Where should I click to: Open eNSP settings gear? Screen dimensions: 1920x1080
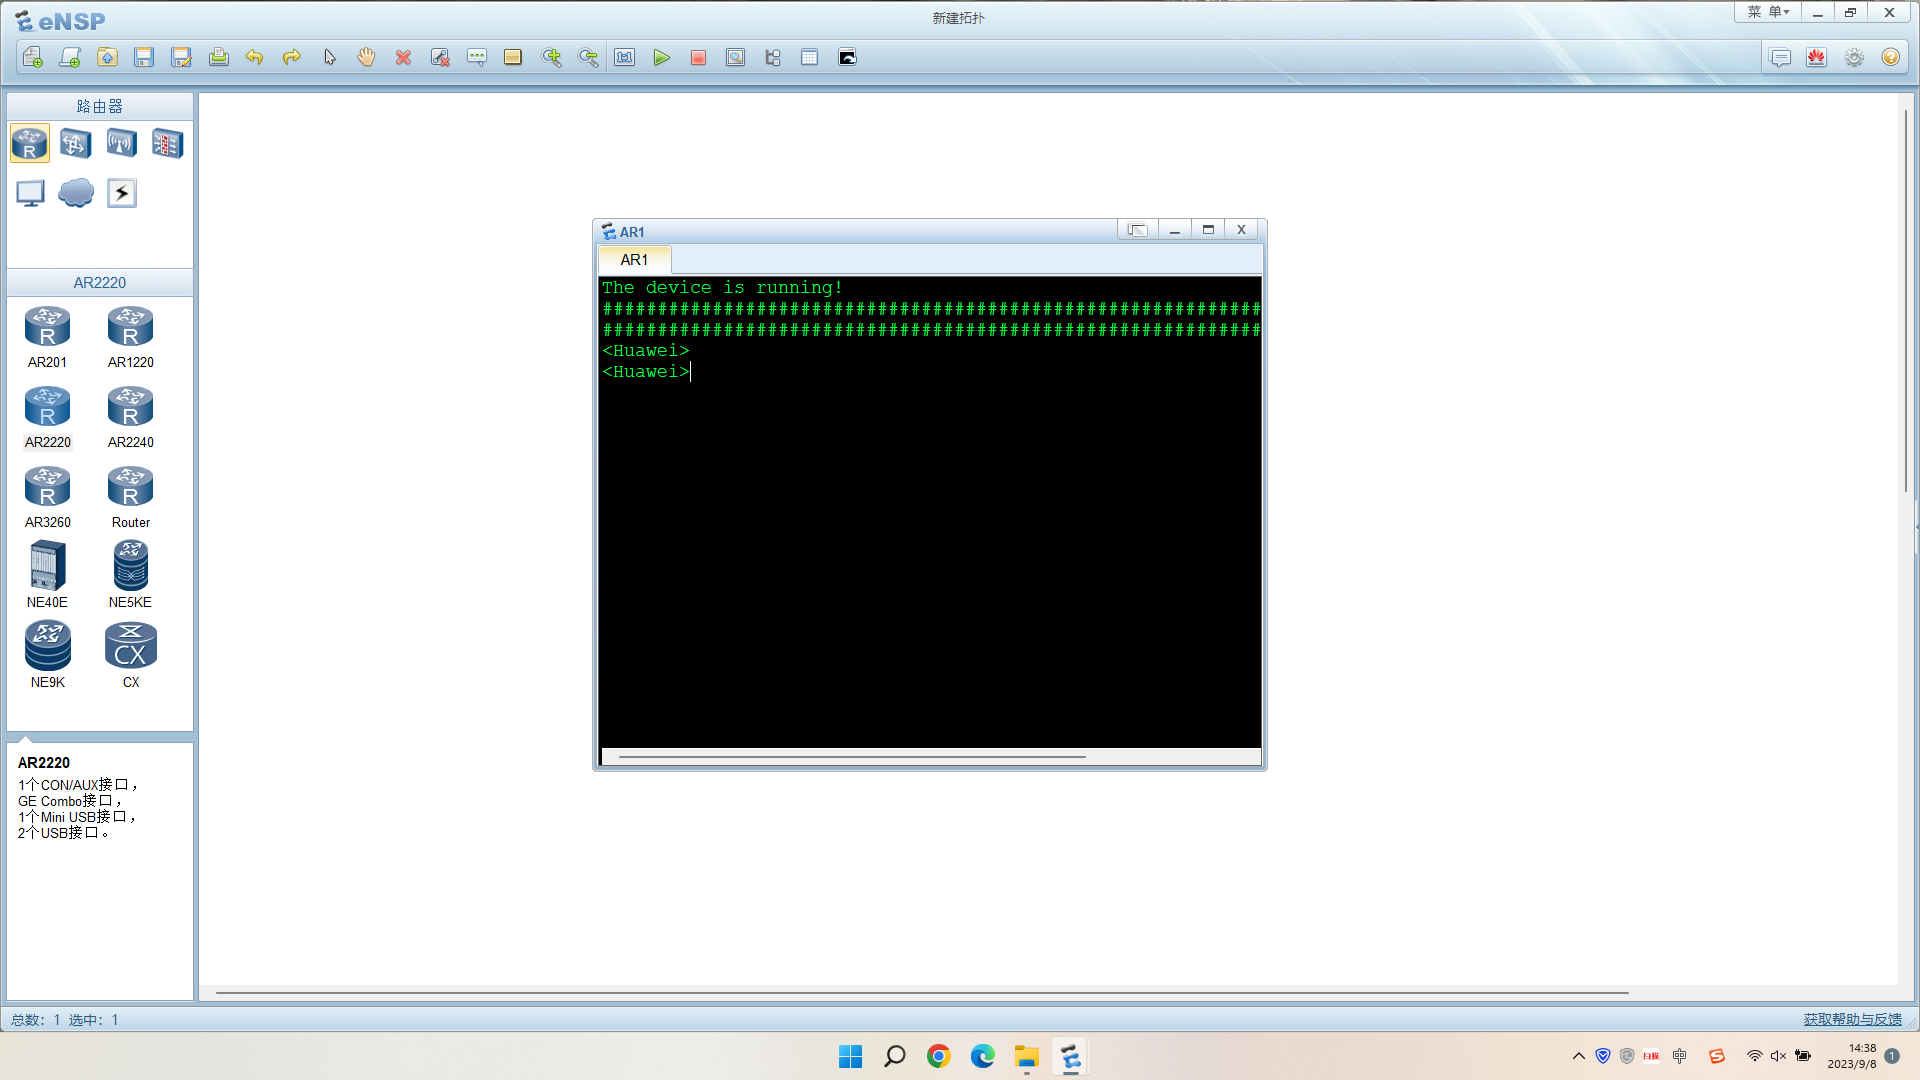pyautogui.click(x=1854, y=58)
